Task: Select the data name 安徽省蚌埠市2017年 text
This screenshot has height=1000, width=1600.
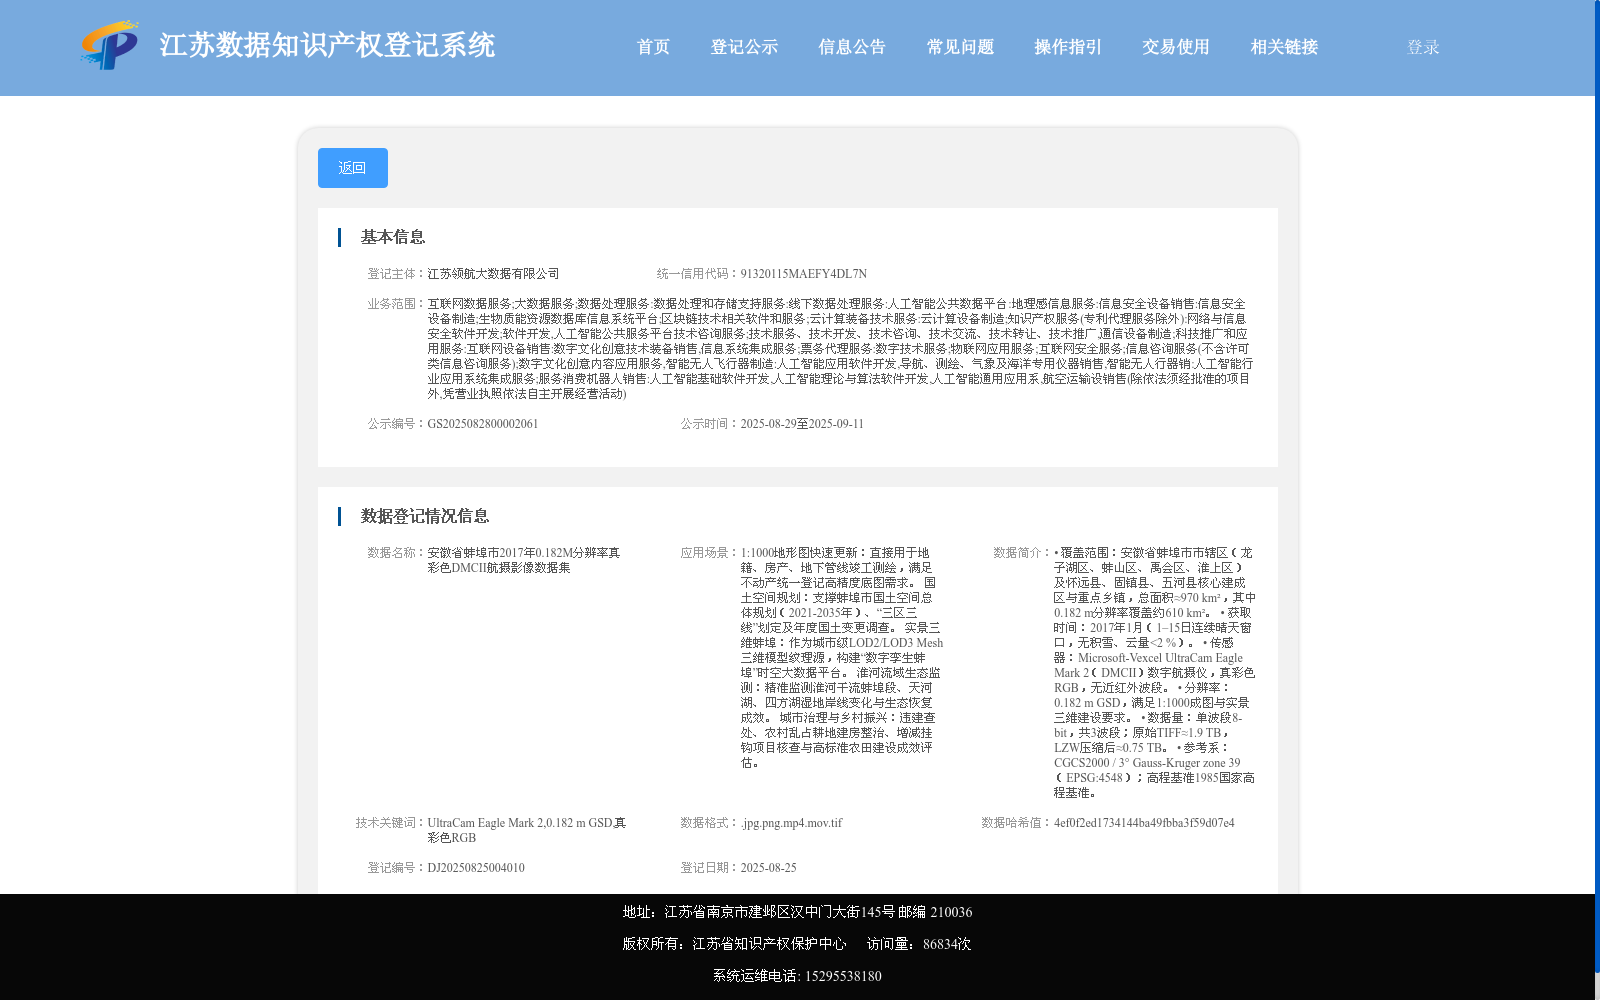Action: pyautogui.click(x=524, y=560)
